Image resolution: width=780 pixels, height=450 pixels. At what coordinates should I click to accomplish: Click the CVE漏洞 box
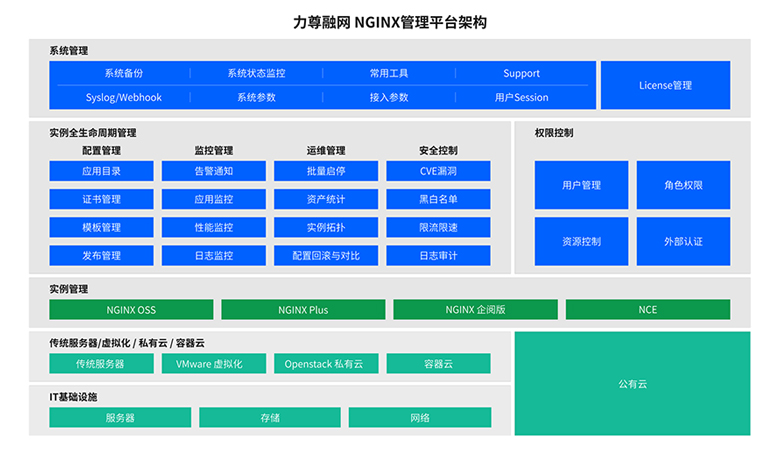pyautogui.click(x=438, y=171)
